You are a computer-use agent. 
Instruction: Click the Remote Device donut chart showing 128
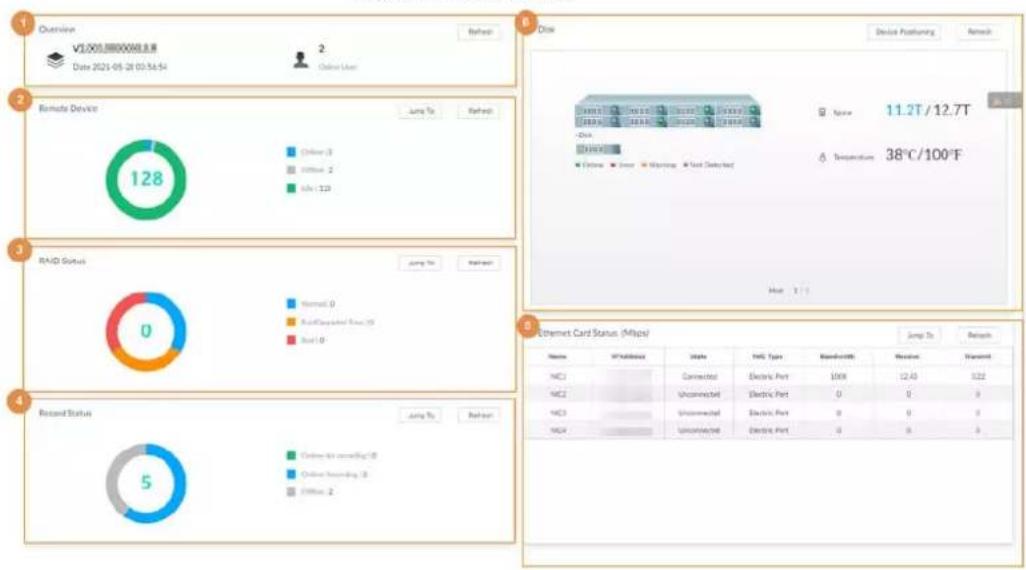click(146, 179)
